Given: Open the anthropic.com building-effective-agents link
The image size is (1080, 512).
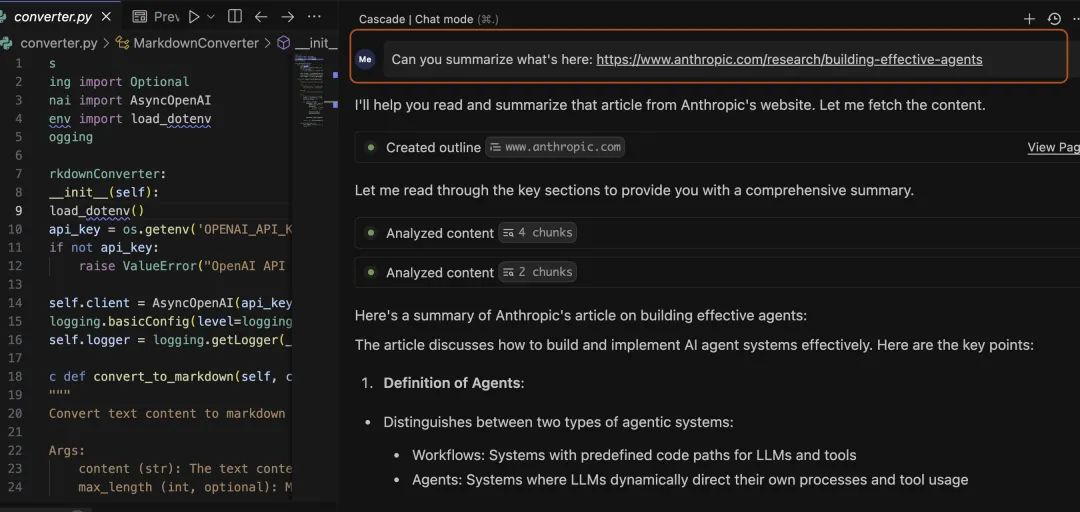Looking at the screenshot, I should tap(789, 59).
